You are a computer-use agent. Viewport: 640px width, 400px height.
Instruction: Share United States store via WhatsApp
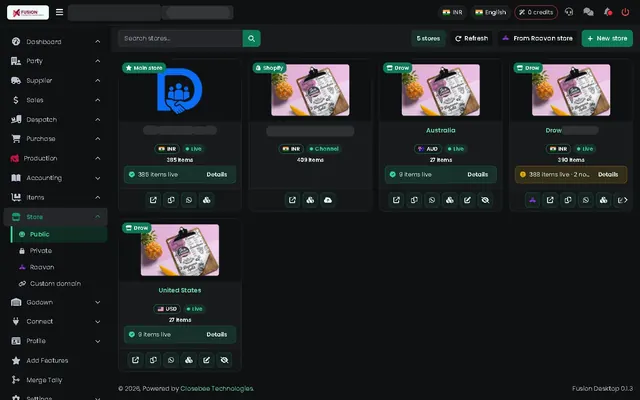[171, 360]
